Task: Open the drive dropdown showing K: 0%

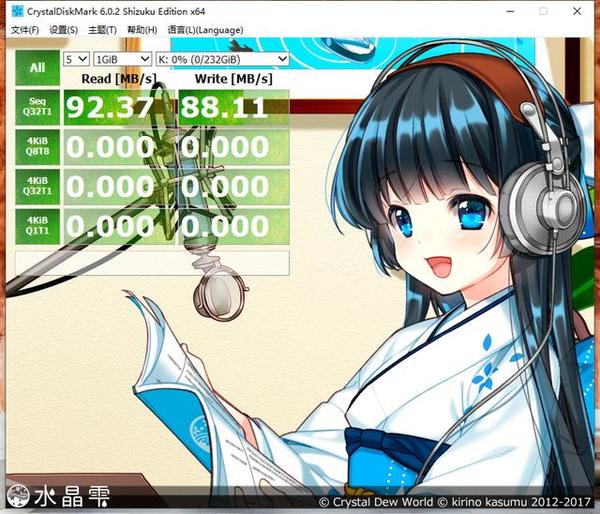Action: [222, 59]
